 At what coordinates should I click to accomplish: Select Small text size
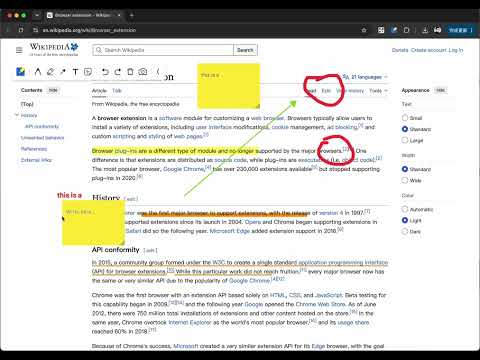[x=405, y=118]
